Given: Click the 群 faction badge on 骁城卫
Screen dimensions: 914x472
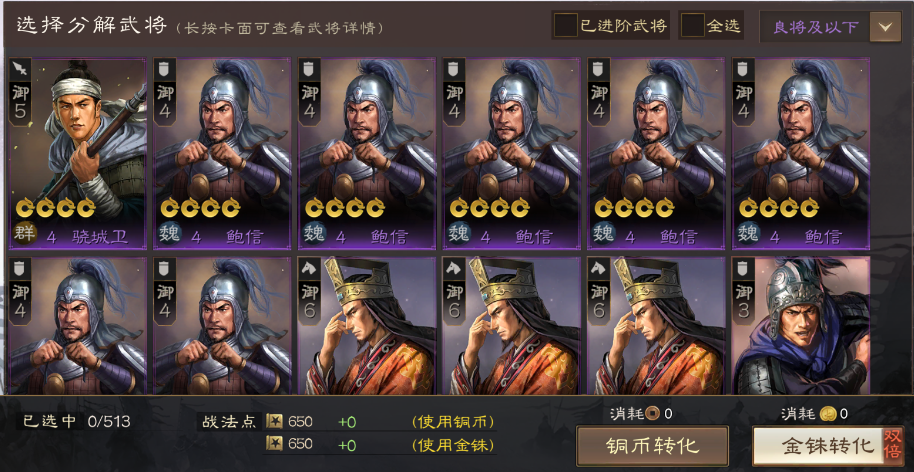Looking at the screenshot, I should coord(25,234).
